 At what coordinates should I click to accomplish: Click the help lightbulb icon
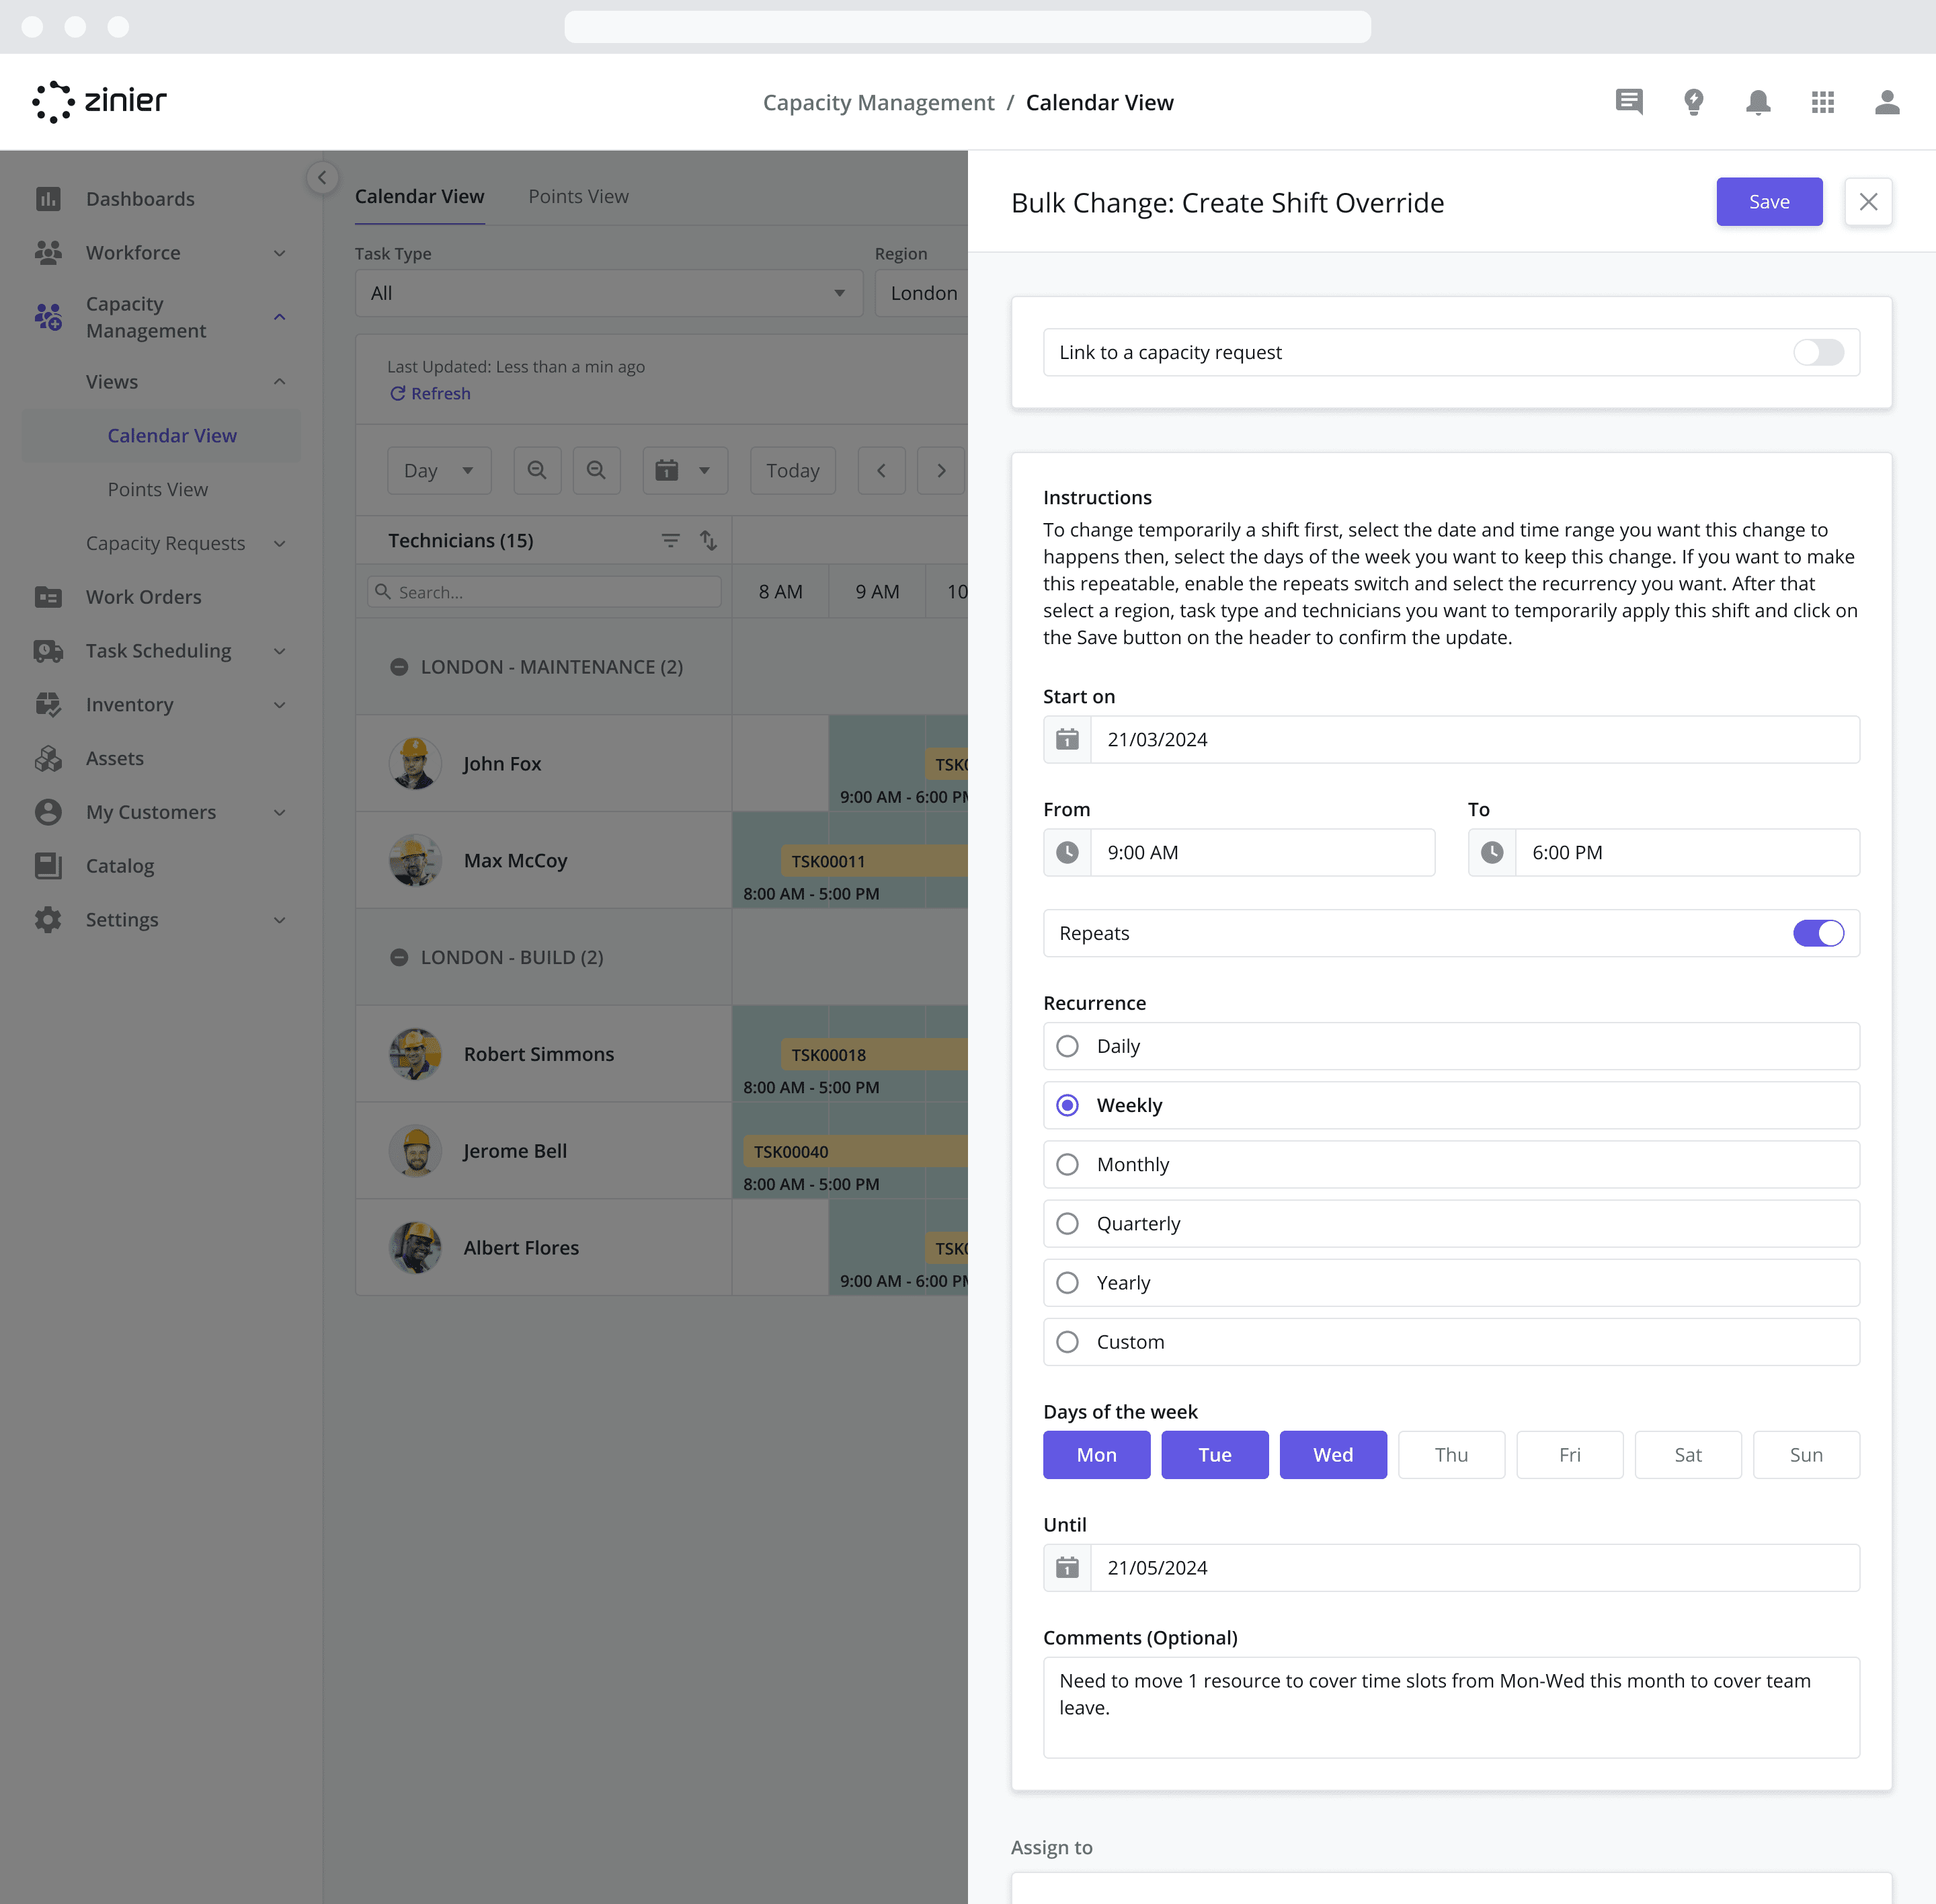(x=1692, y=101)
